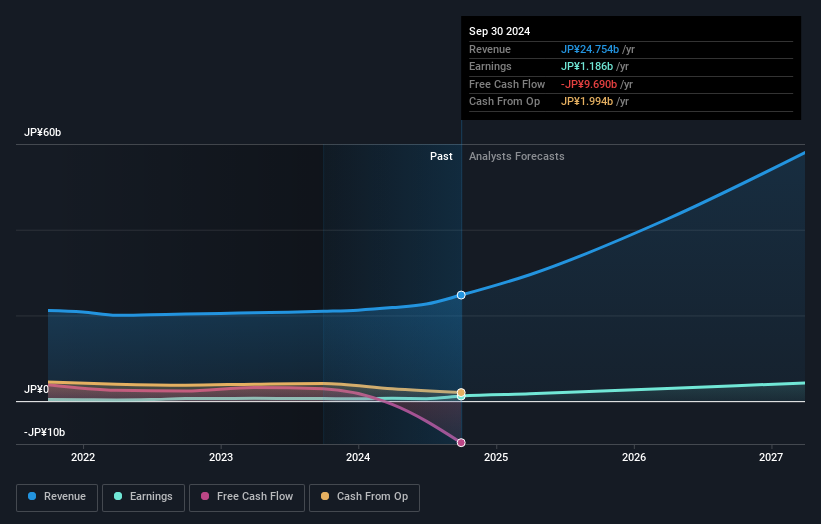This screenshot has height=524, width=821.
Task: Select the orange Cash From Op data point
Action: 461,393
